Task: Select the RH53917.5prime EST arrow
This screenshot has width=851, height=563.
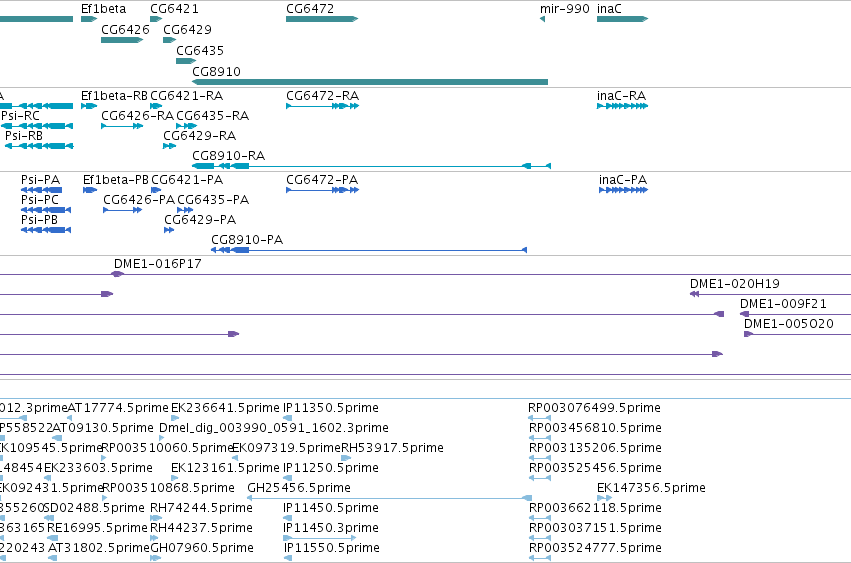Action: click(346, 458)
